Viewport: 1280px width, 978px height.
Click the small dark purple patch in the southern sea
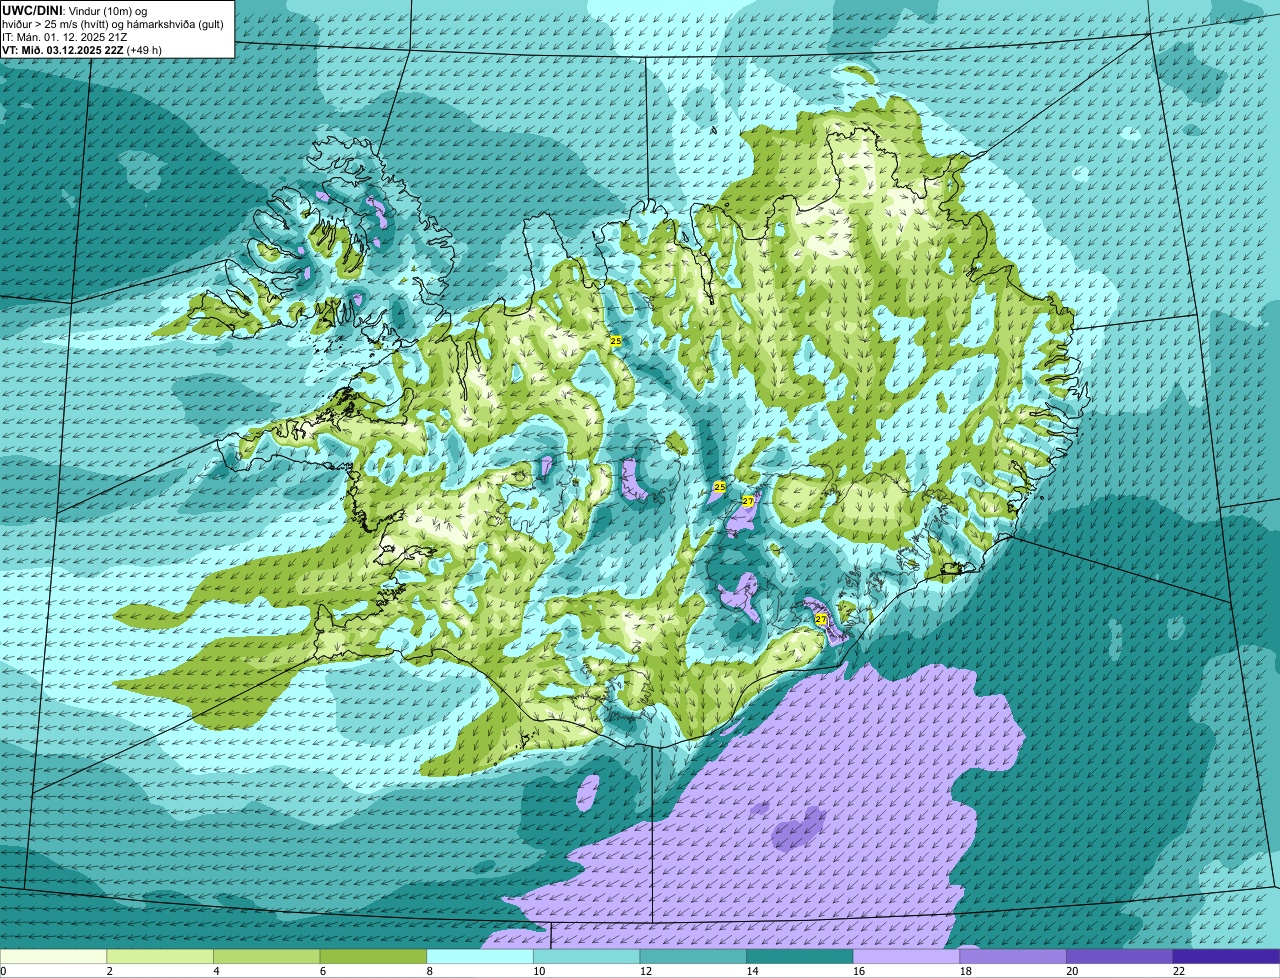pos(797,829)
